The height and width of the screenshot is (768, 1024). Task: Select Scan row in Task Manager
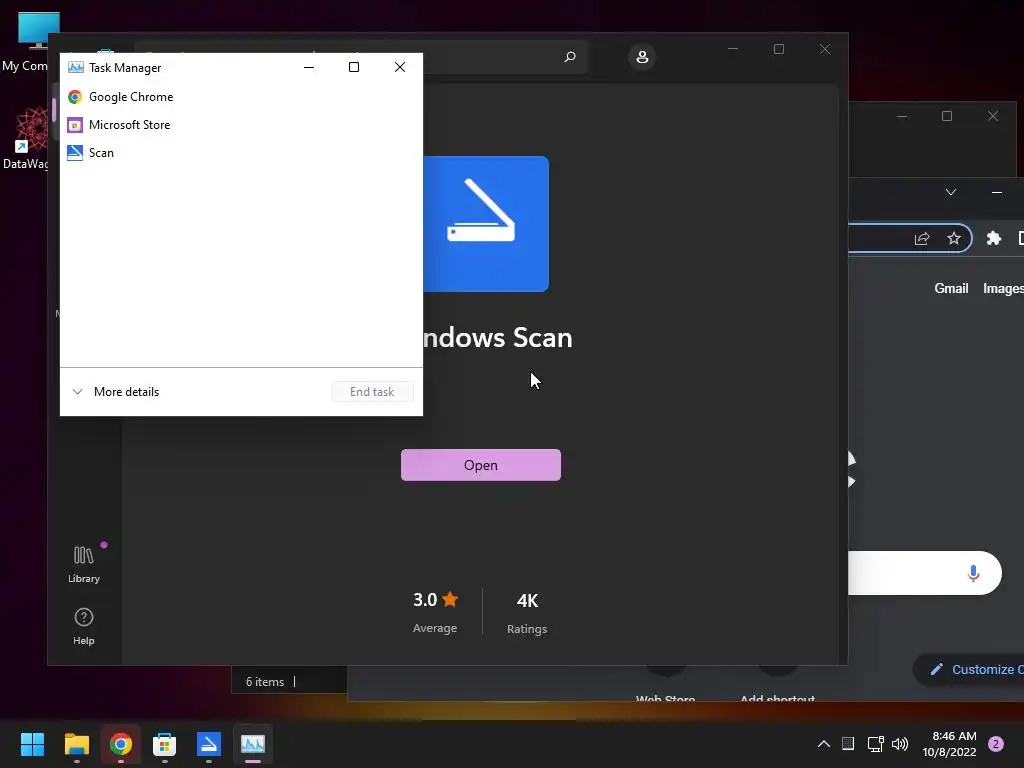241,153
